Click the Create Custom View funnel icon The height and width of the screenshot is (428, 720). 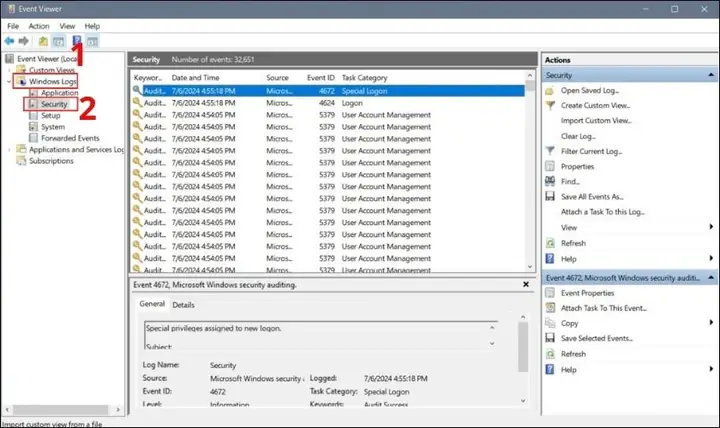(x=550, y=106)
